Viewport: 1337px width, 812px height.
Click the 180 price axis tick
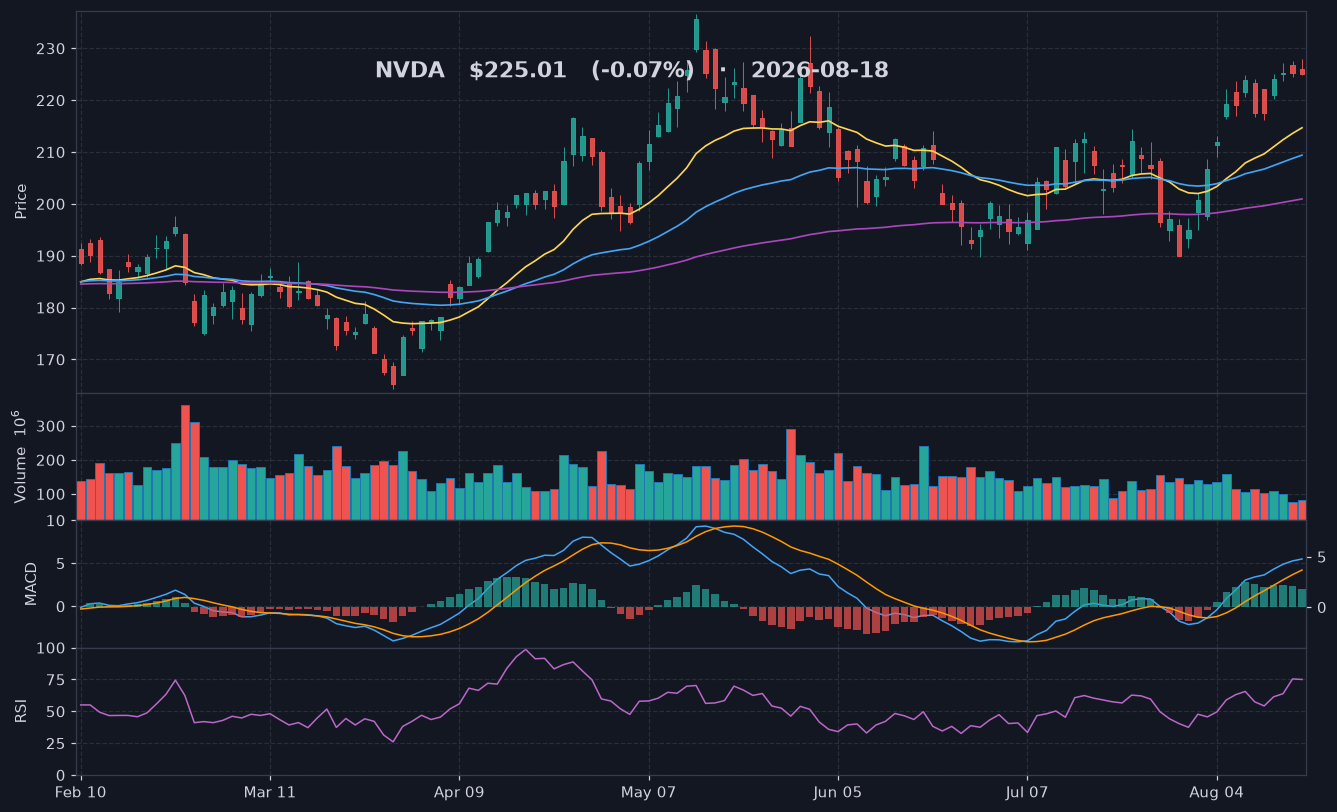(x=51, y=308)
